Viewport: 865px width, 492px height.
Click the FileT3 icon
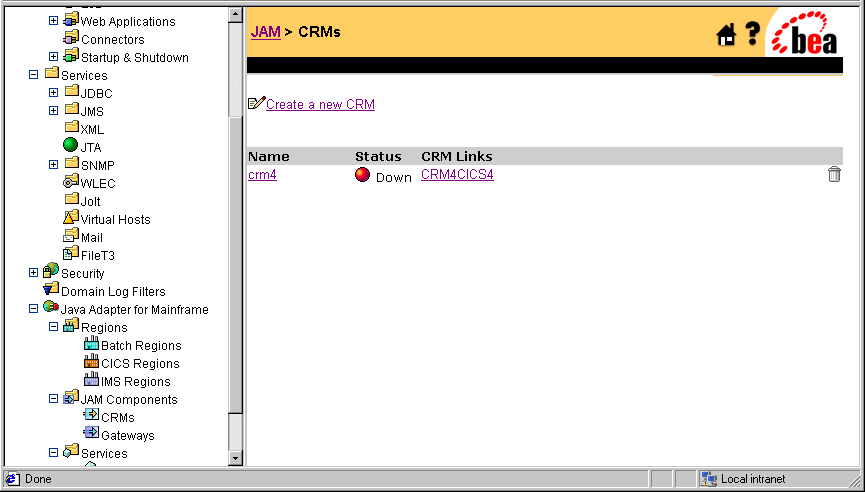71,253
